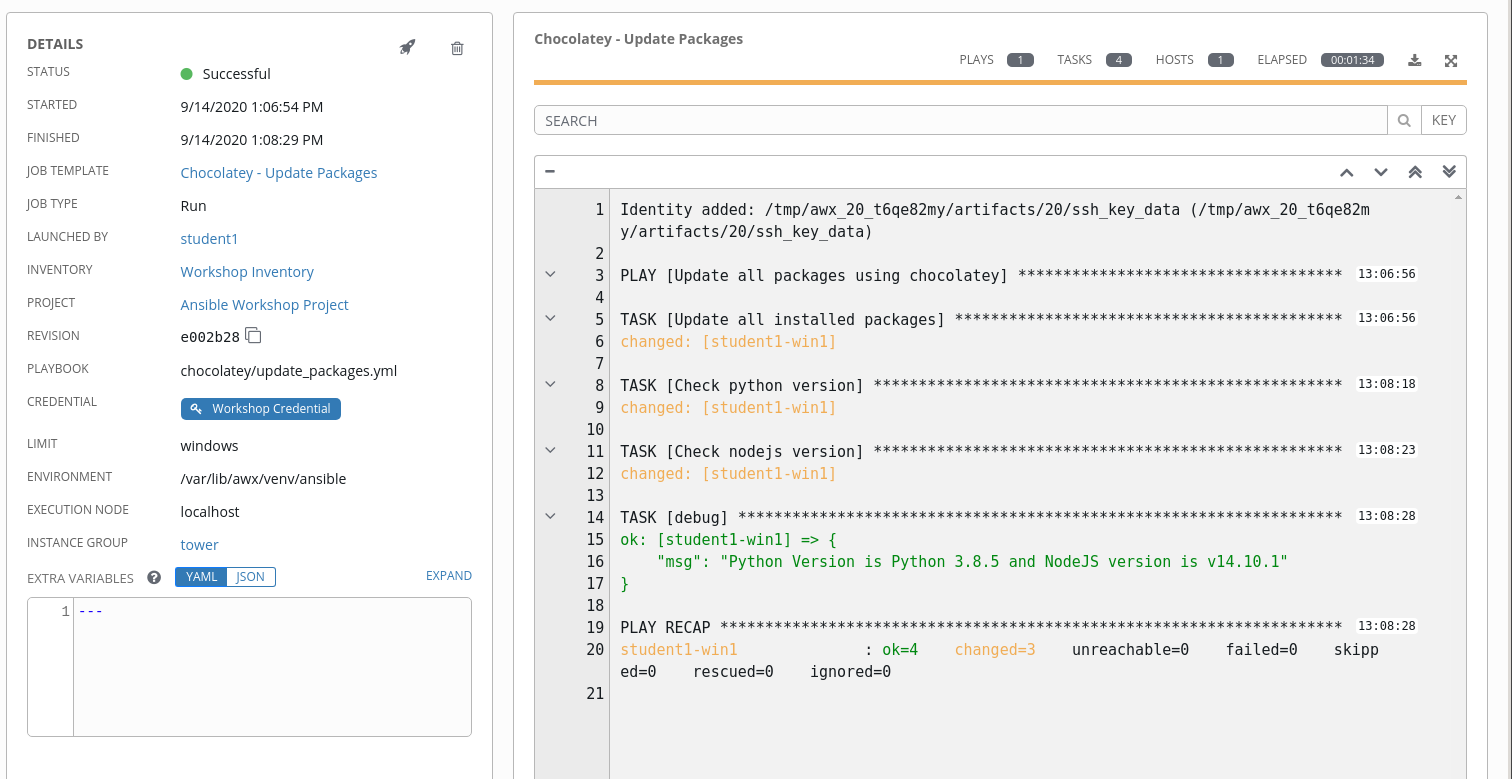Open the Workshop Inventory link
Image resolution: width=1512 pixels, height=779 pixels.
click(x=247, y=272)
